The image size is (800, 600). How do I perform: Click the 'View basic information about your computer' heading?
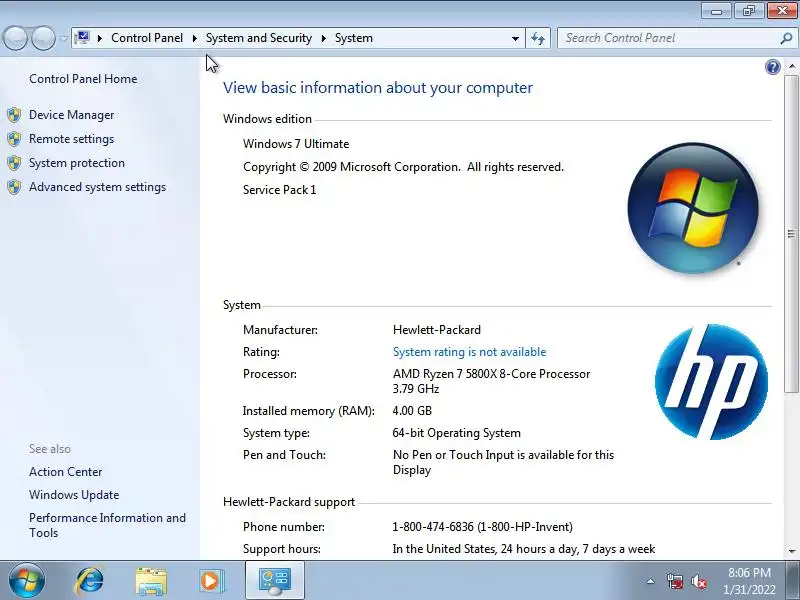click(x=378, y=88)
